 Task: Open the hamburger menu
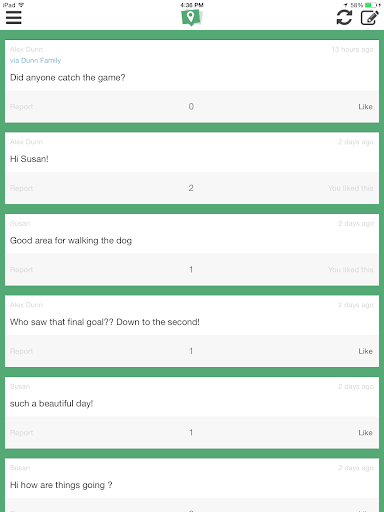click(14, 17)
